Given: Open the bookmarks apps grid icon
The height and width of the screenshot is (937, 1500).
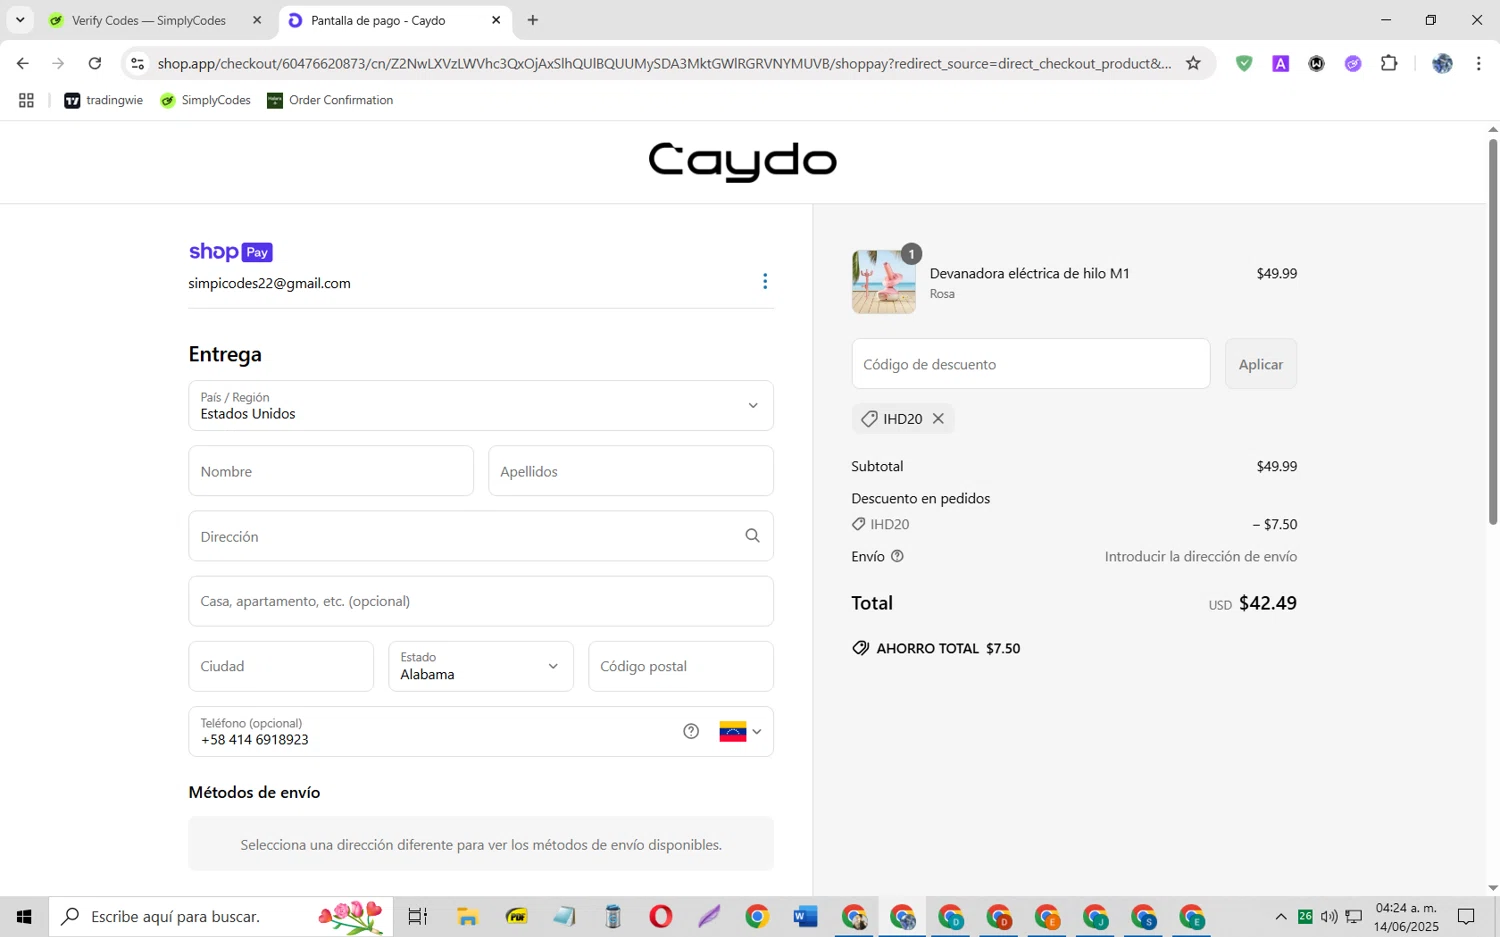Looking at the screenshot, I should tap(26, 100).
